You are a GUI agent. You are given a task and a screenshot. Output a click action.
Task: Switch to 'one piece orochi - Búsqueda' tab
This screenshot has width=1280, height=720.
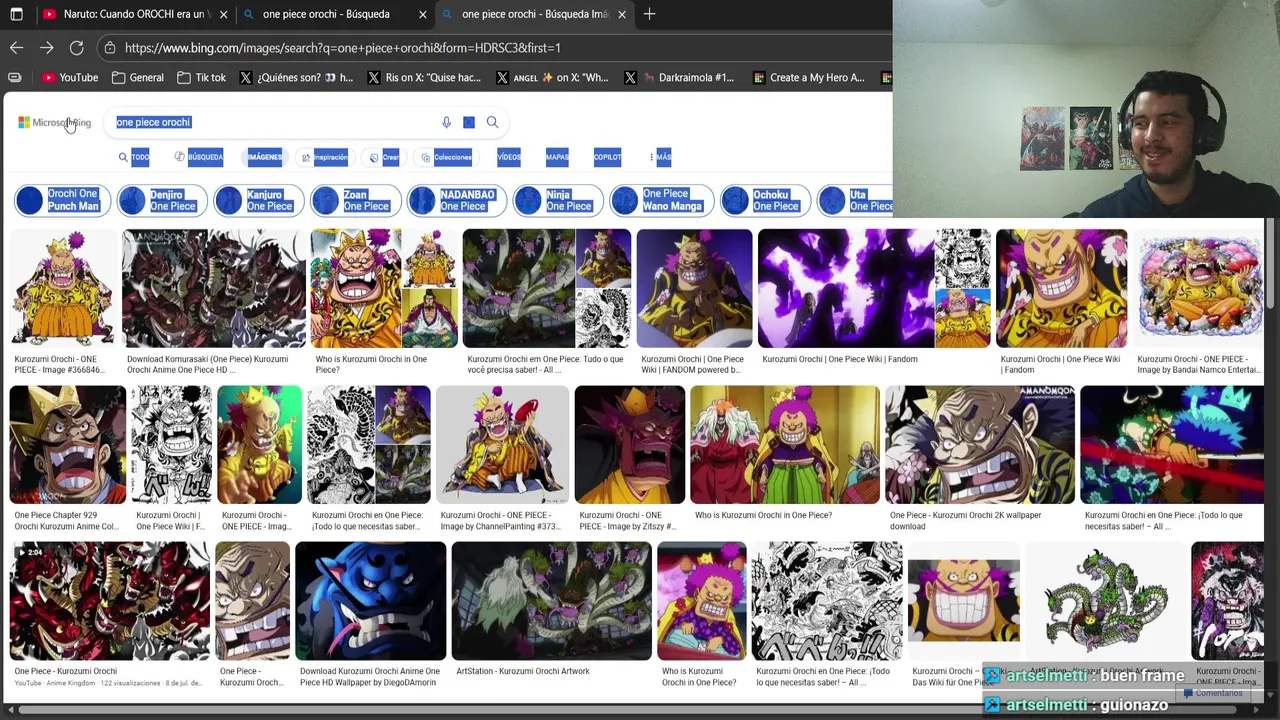(x=335, y=14)
